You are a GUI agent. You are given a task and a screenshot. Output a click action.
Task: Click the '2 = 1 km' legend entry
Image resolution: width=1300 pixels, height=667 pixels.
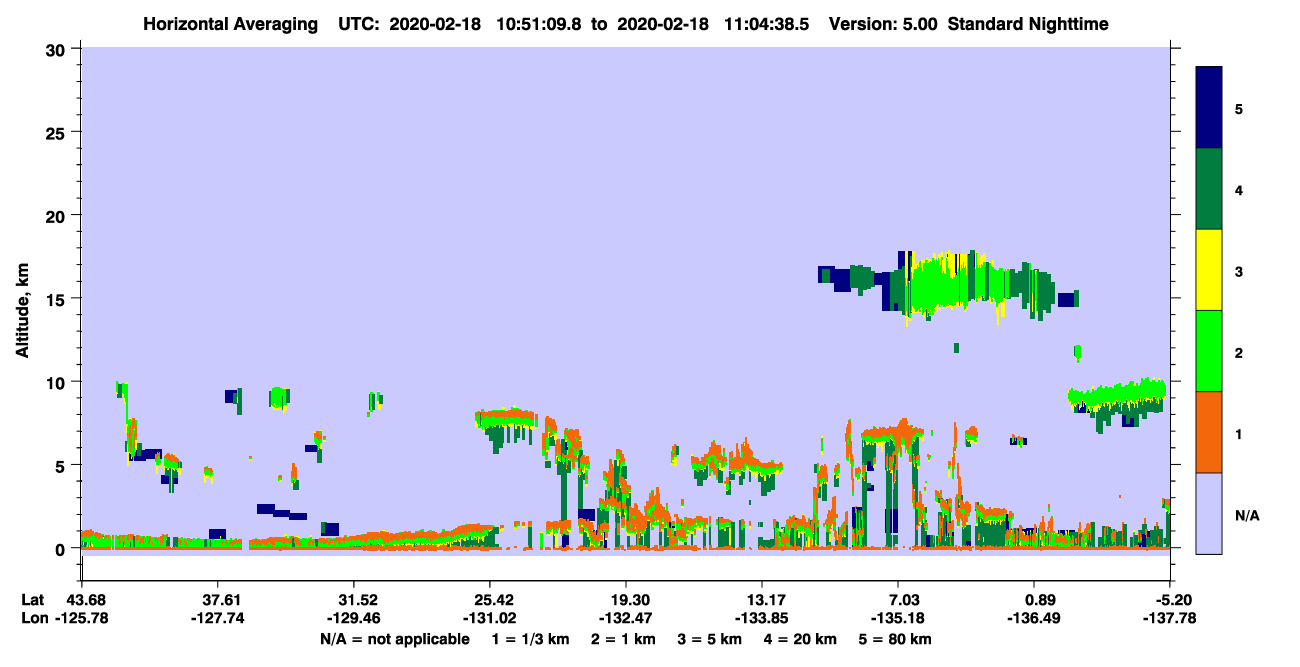[x=622, y=639]
